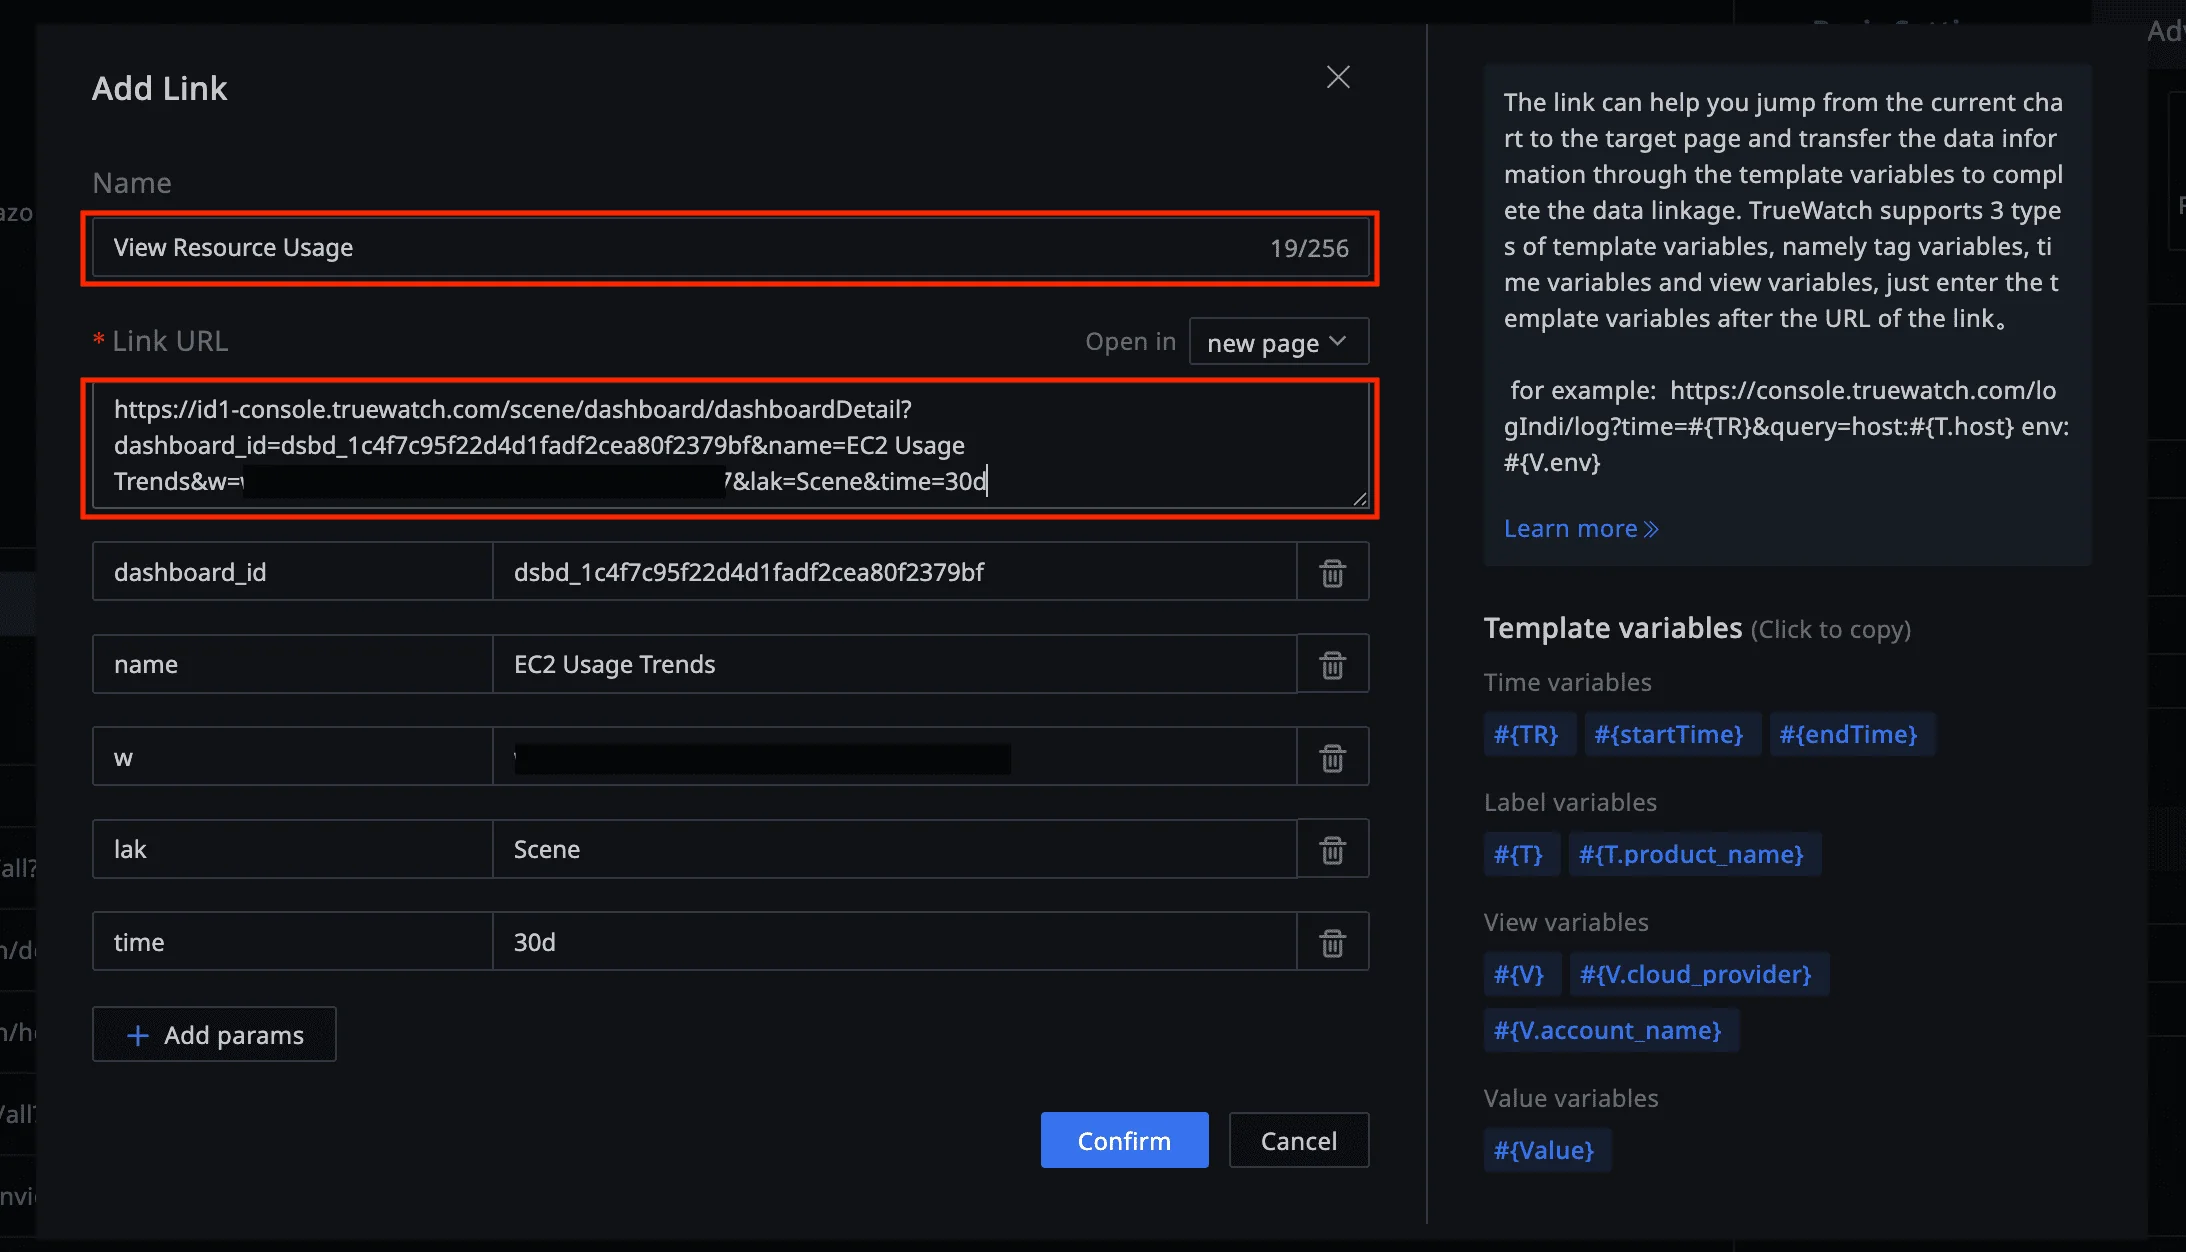Copy the #{startTime} variable
The height and width of the screenshot is (1252, 2186).
point(1669,735)
